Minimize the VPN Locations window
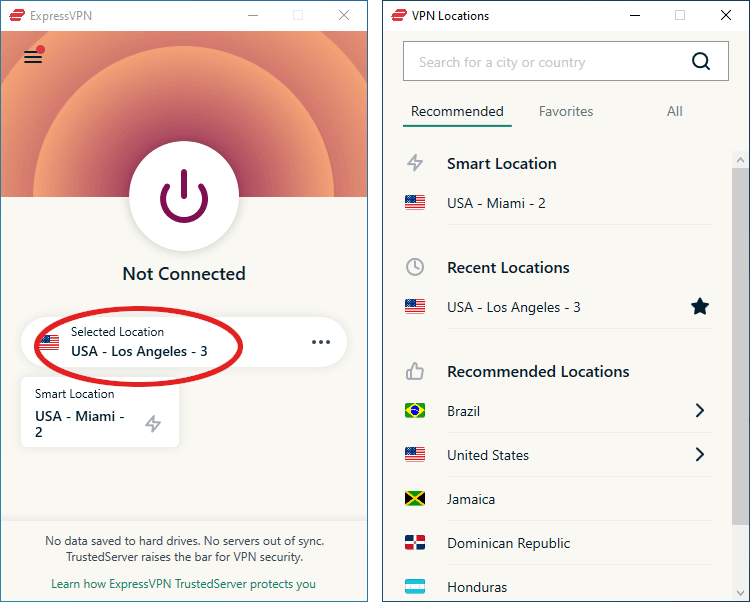Image resolution: width=750 pixels, height=603 pixels. [x=635, y=15]
